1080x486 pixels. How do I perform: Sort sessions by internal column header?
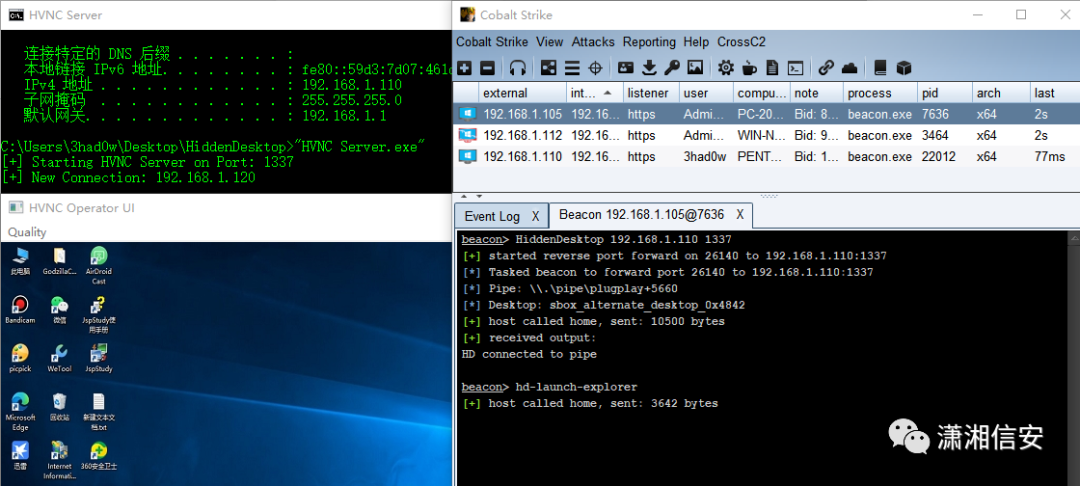tap(594, 93)
